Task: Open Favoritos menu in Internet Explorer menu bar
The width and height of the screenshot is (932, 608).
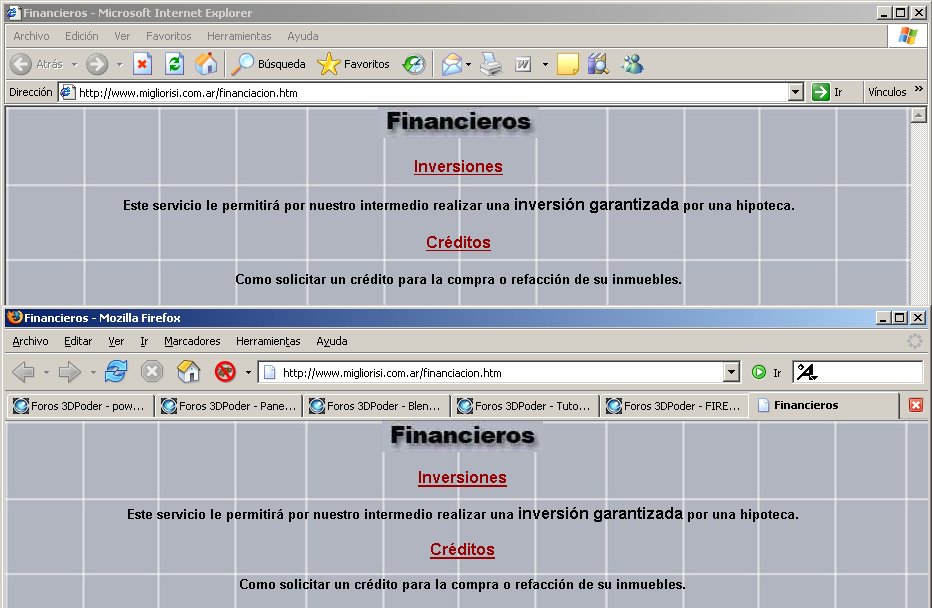Action: (x=169, y=36)
